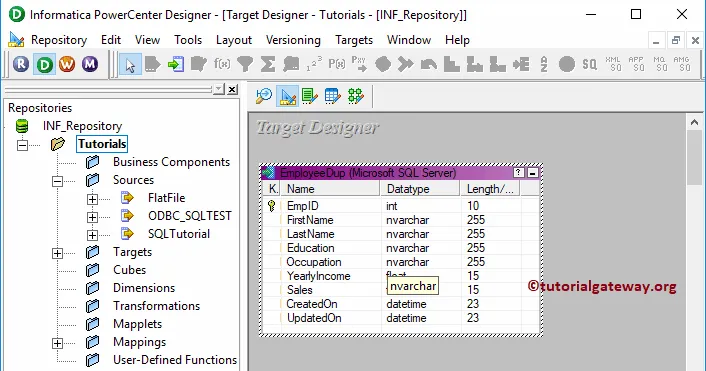
Task: Click the Length column header
Action: [x=490, y=189]
